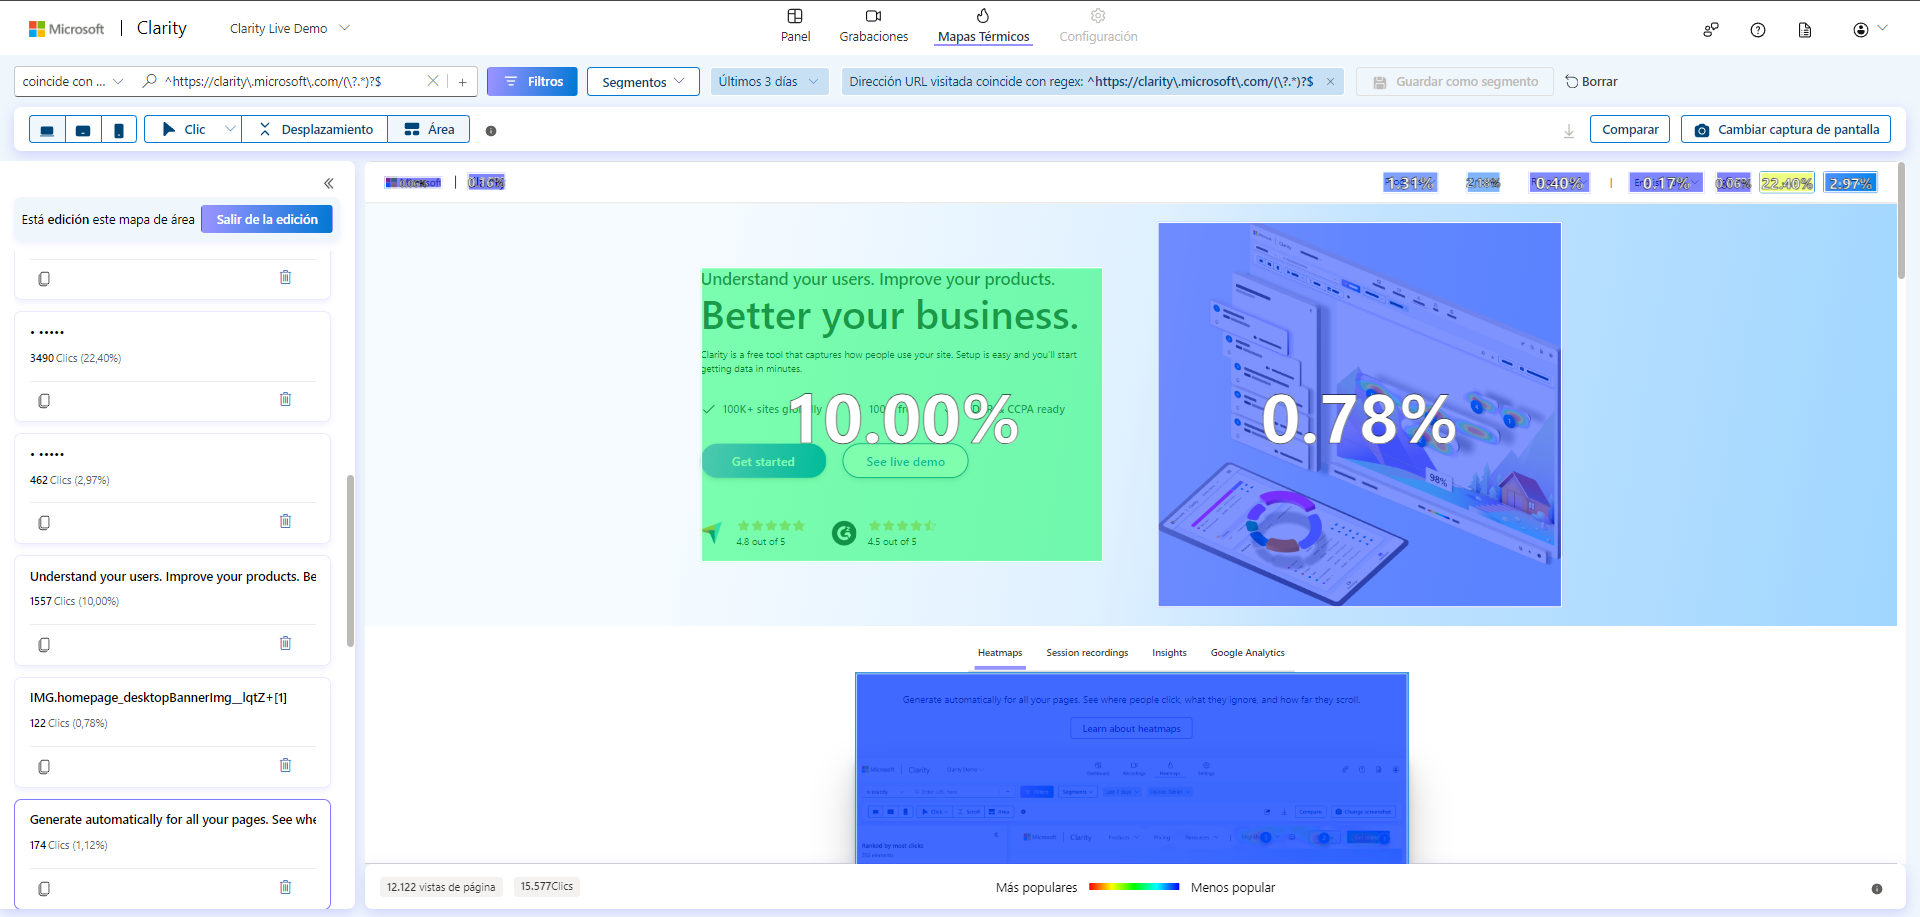Viewport: 1920px width, 917px height.
Task: Click the popularity color gradient legend
Action: [1134, 887]
